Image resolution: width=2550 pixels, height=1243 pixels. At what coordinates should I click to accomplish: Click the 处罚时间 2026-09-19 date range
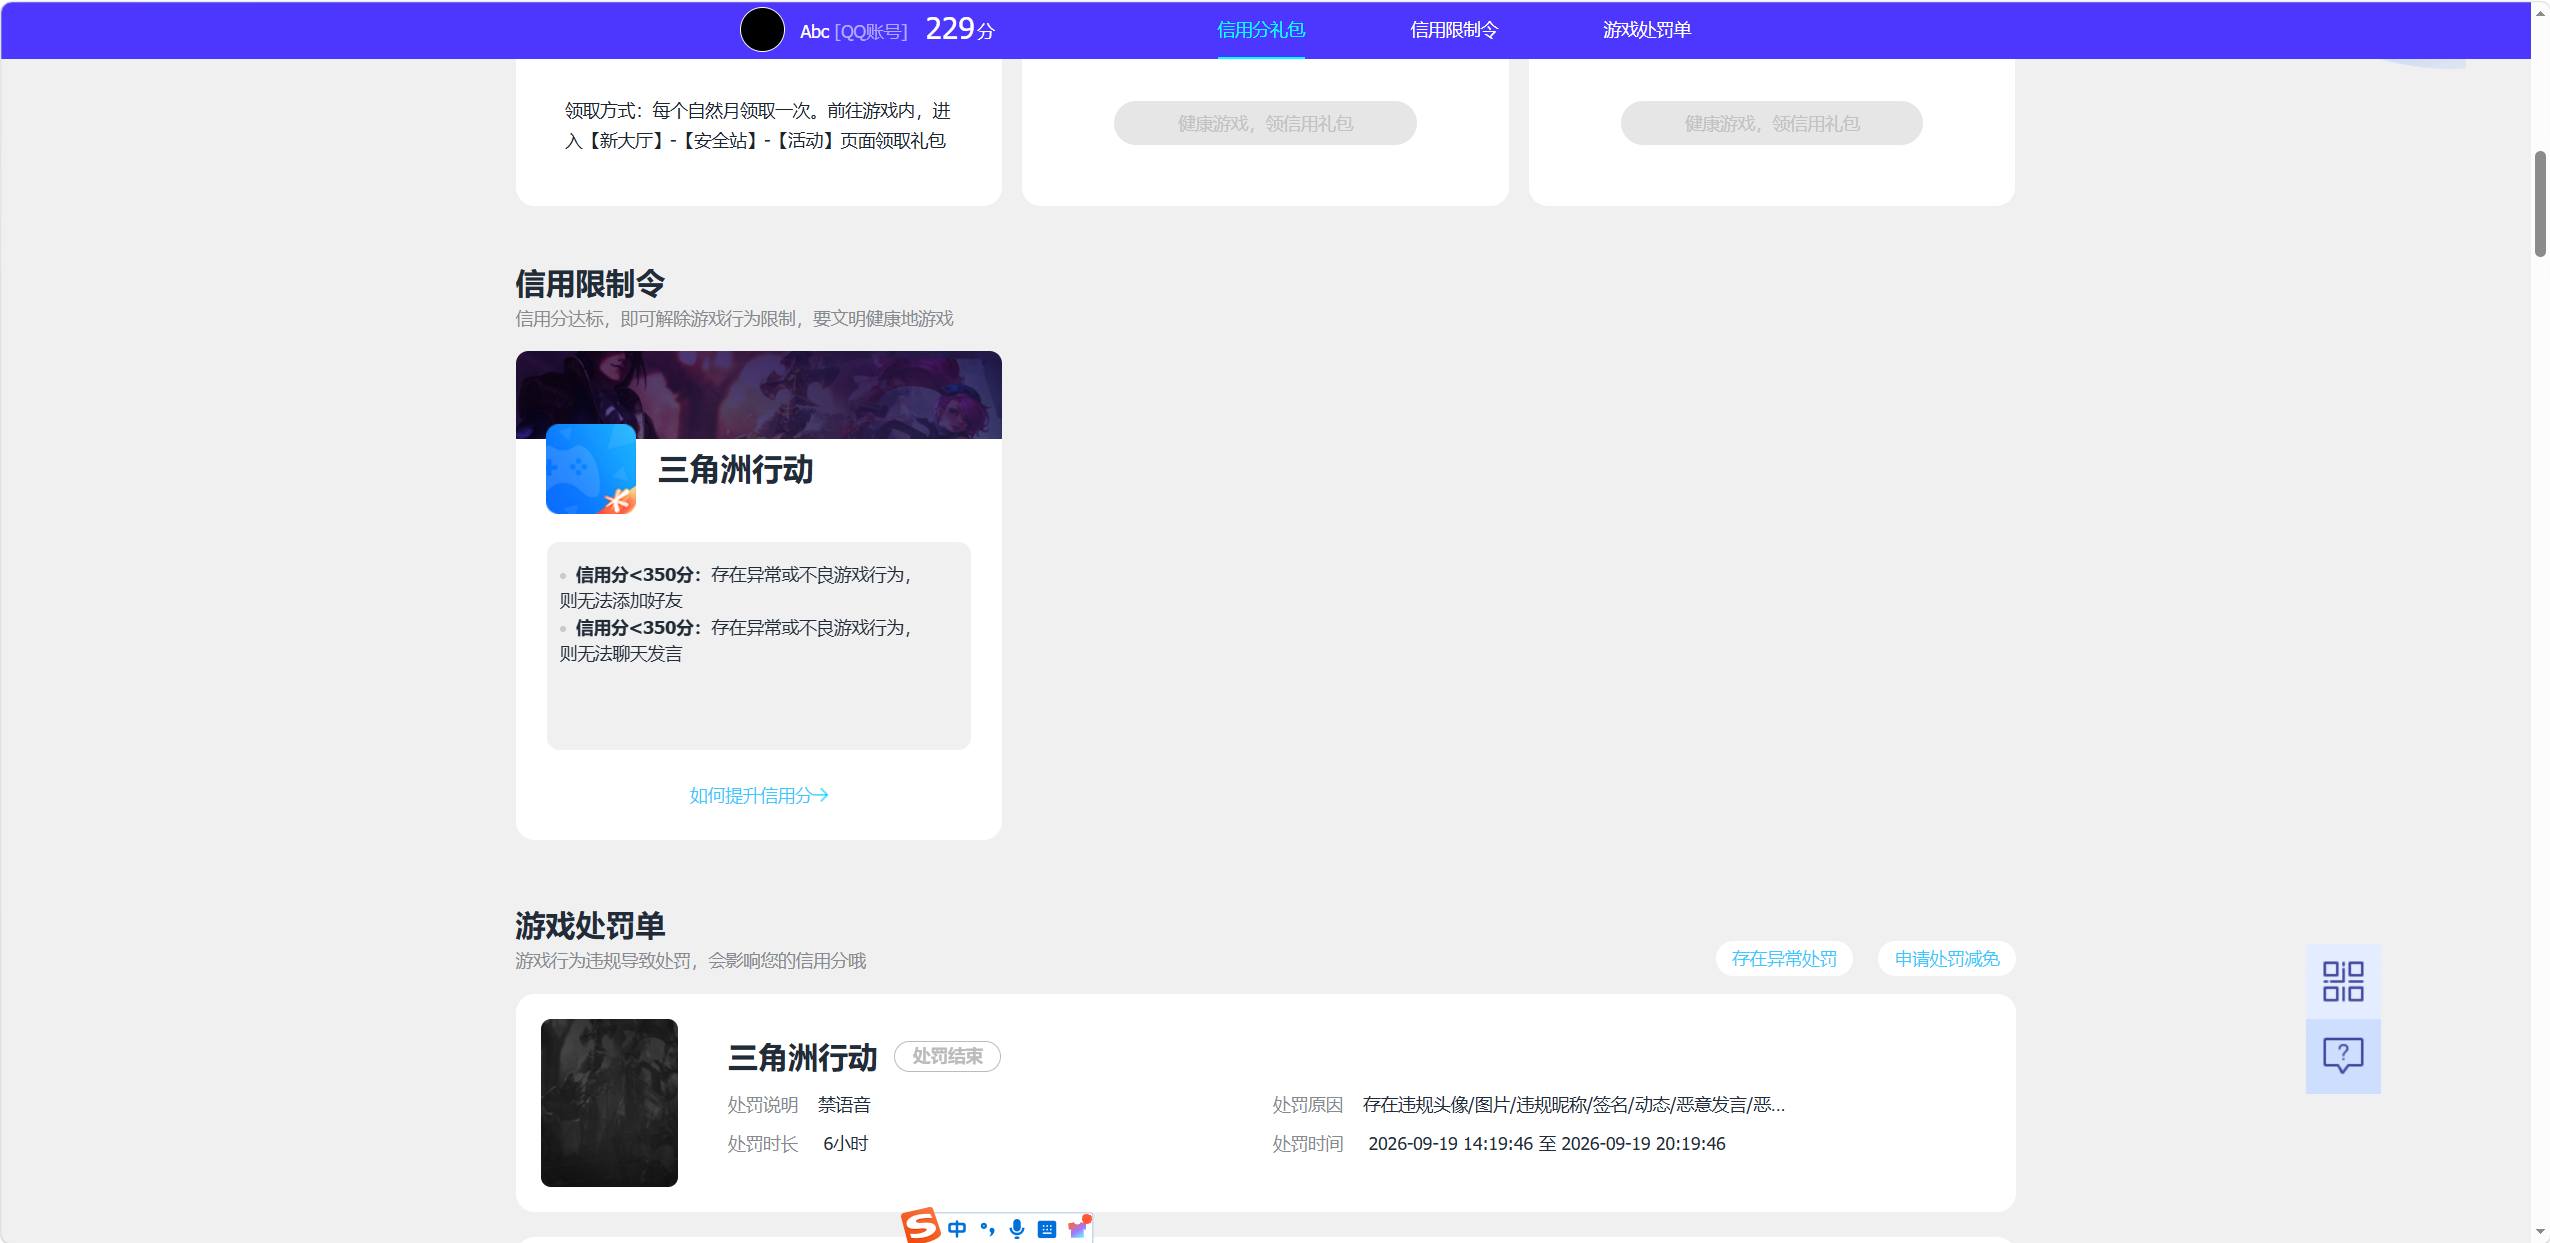(1547, 1144)
